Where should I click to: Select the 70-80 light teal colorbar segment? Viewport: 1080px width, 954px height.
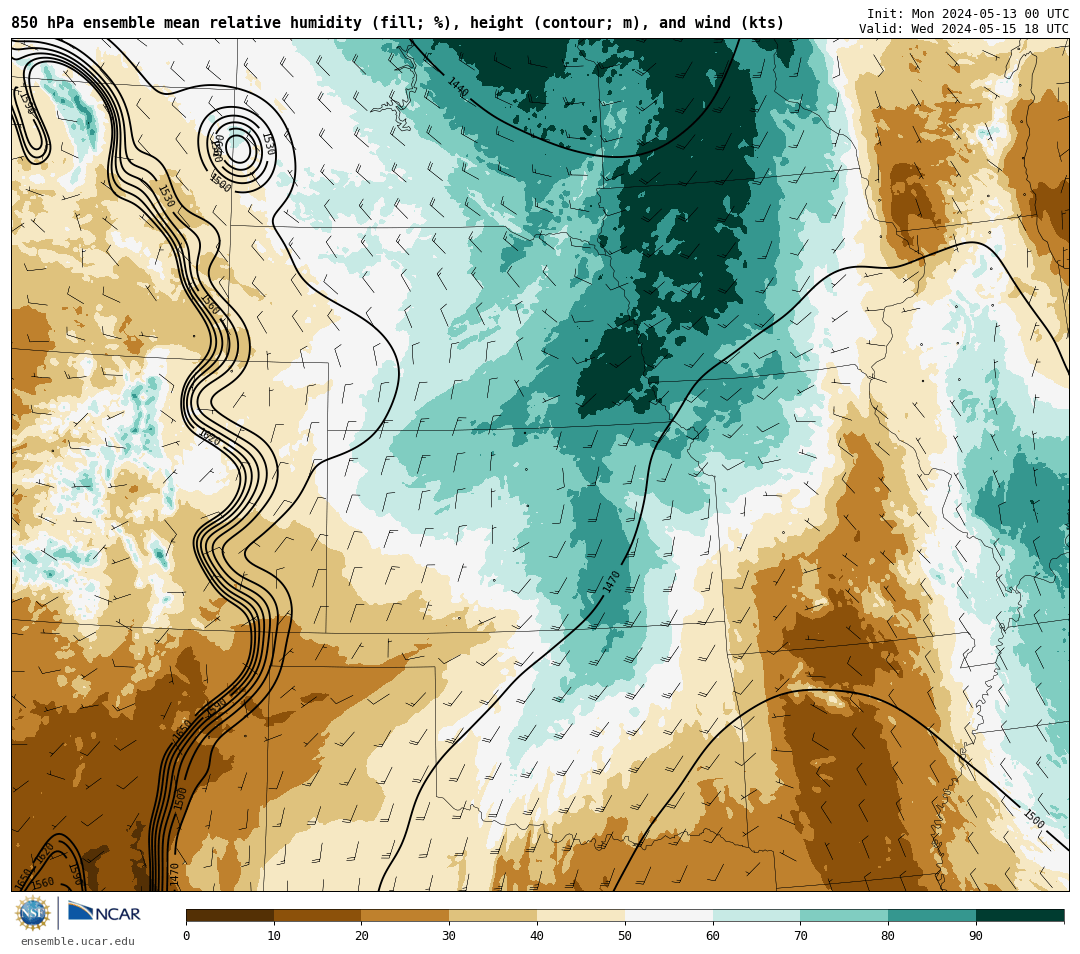(844, 916)
